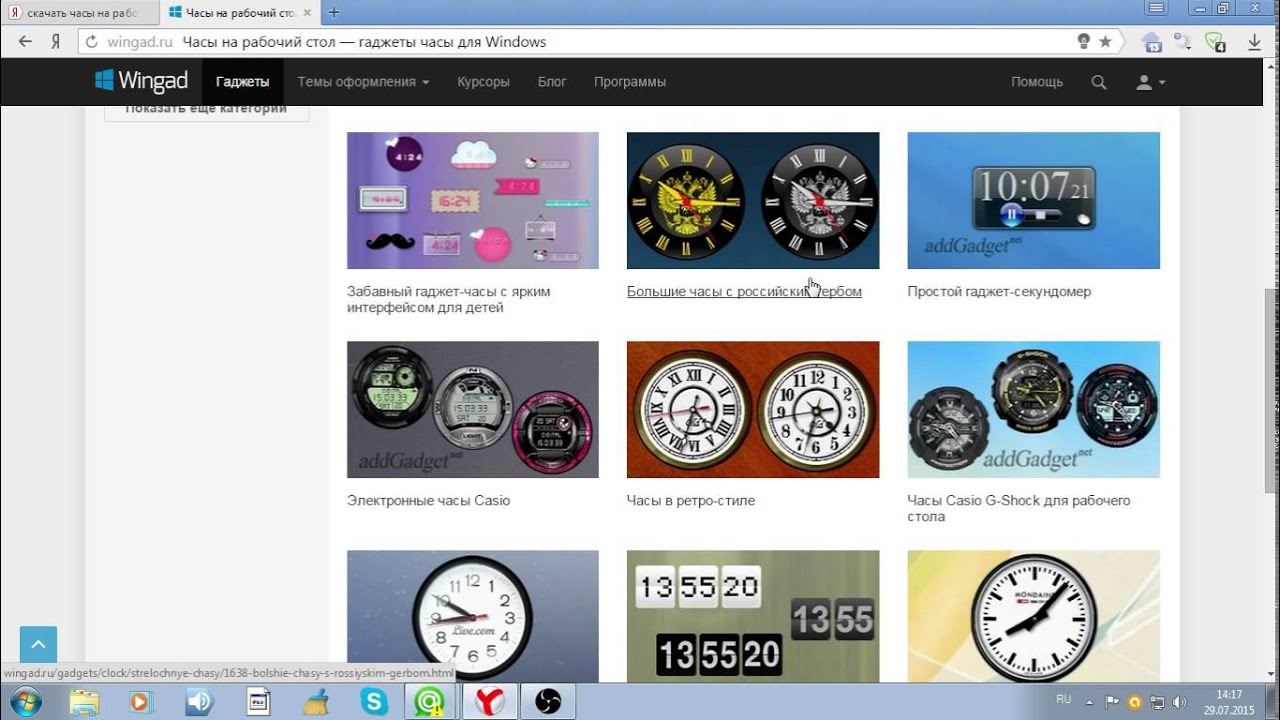Viewport: 1280px width, 720px height.
Task: Click the green shield extension icon
Action: point(1215,42)
